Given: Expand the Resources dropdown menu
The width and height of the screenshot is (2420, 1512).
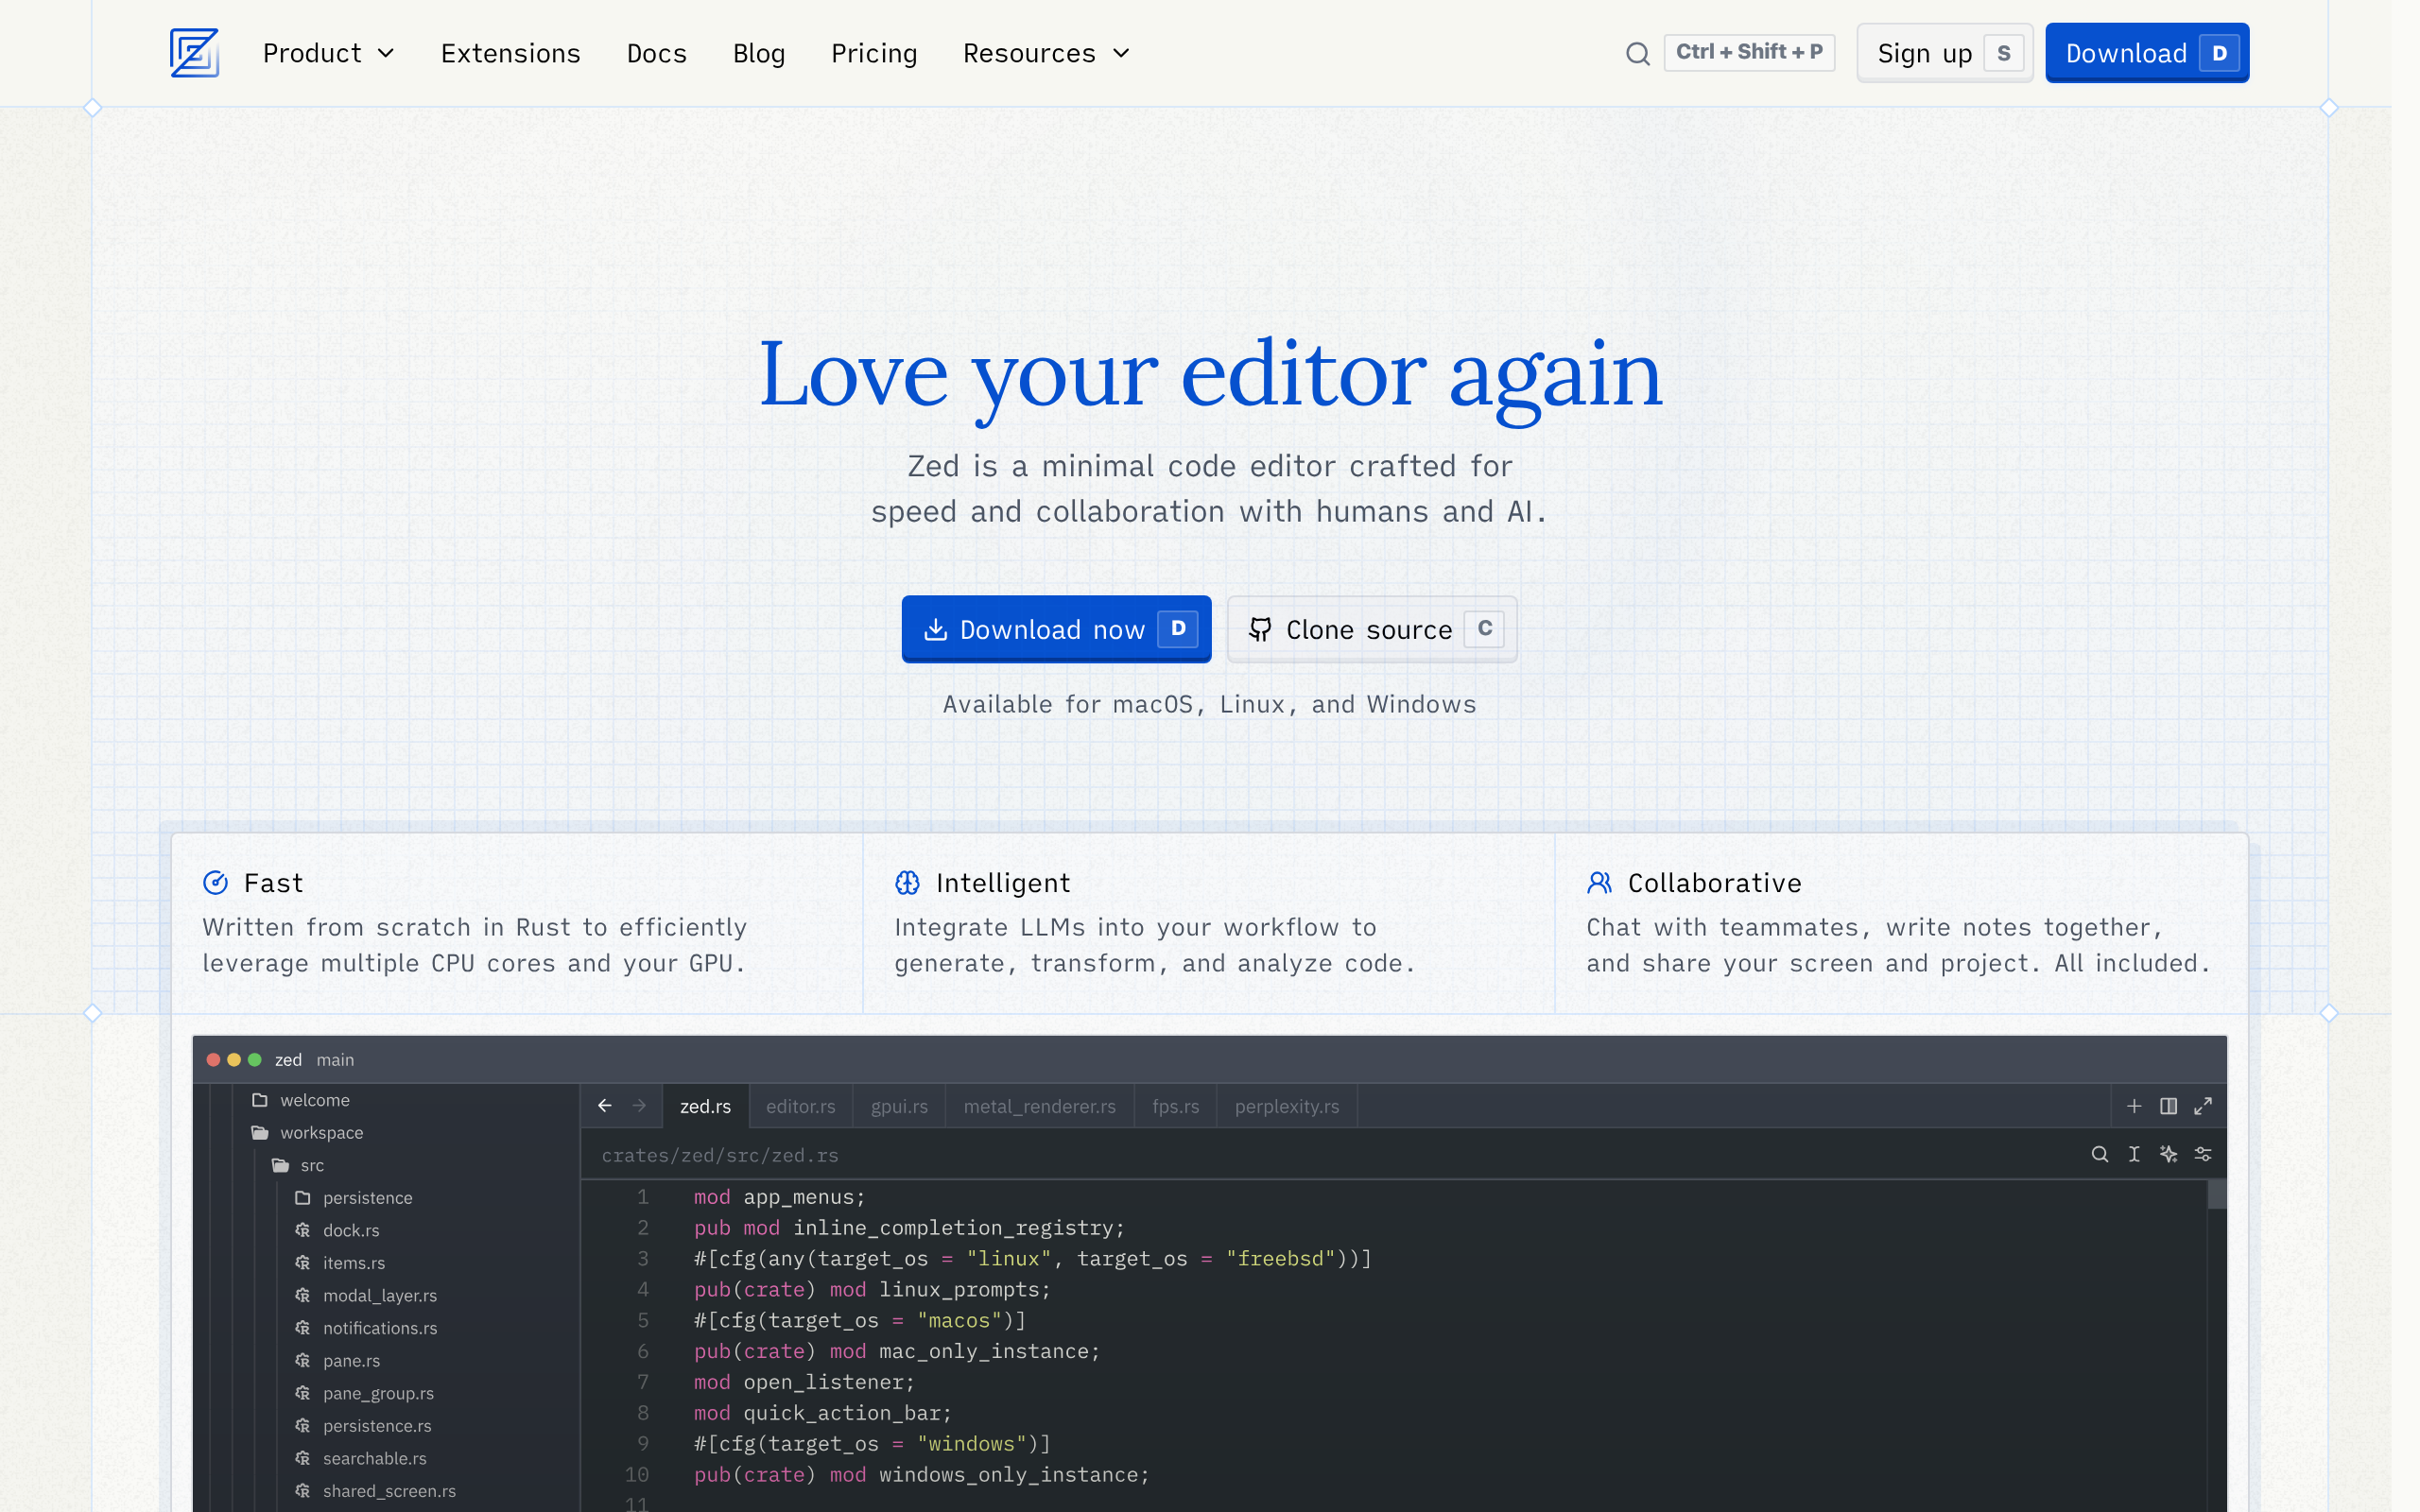Looking at the screenshot, I should click(x=1045, y=54).
